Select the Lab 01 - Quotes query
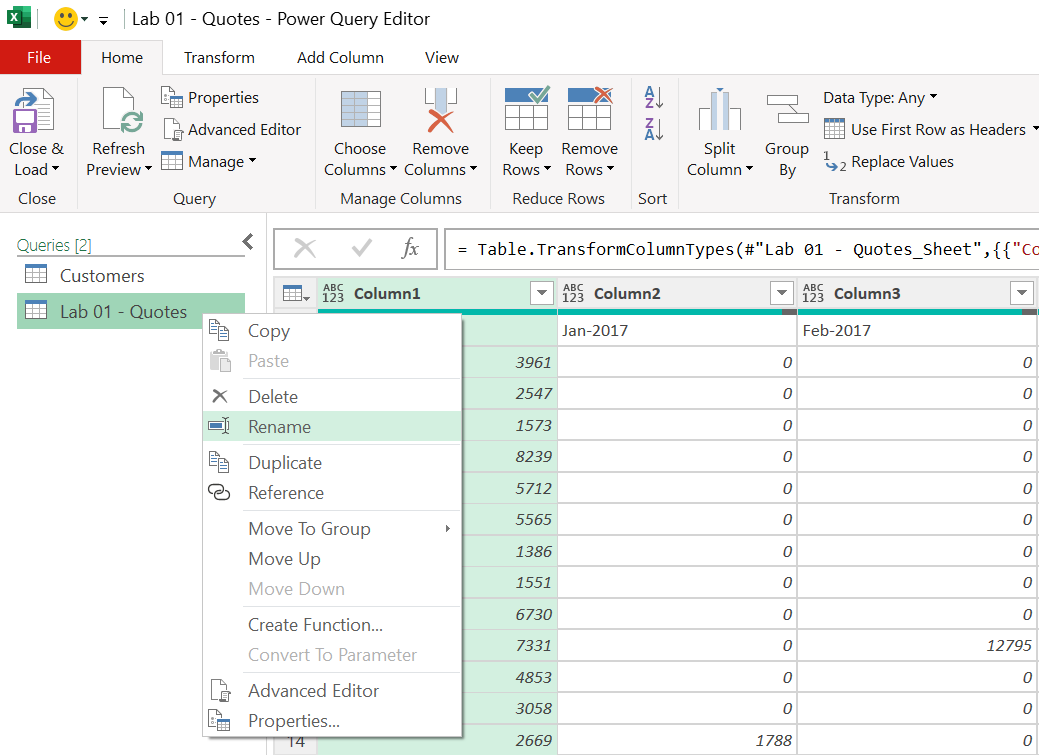The image size is (1039, 755). 131,312
